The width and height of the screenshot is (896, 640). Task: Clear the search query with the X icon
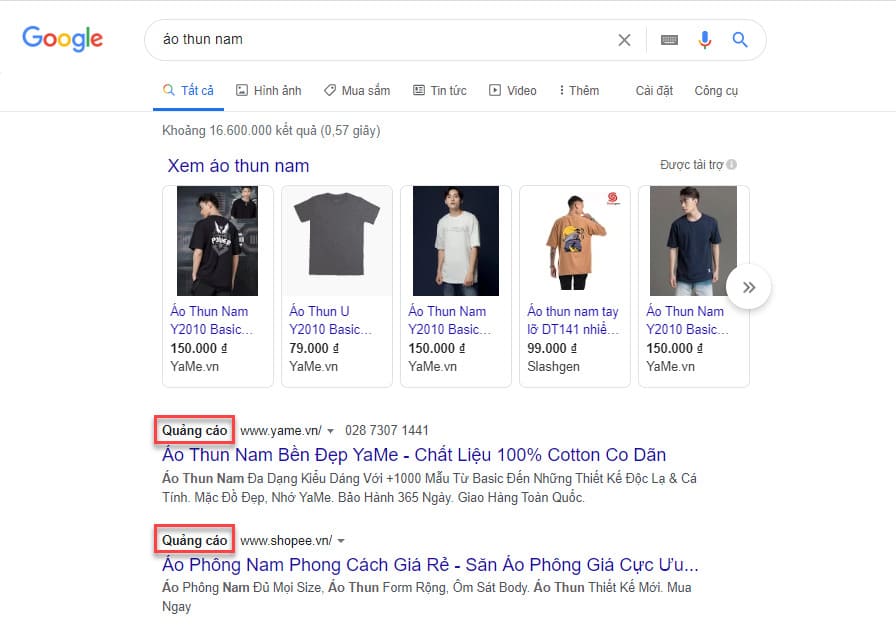click(624, 40)
